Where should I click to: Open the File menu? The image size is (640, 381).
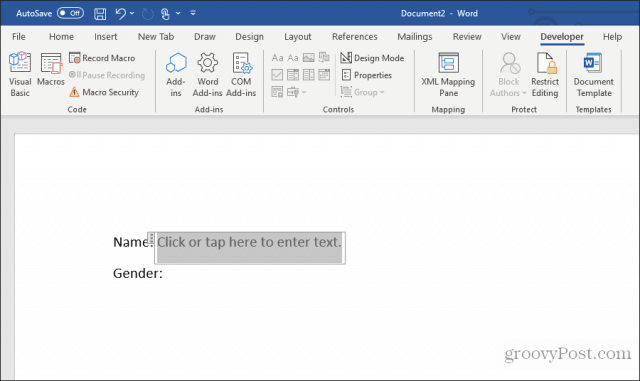click(x=19, y=37)
